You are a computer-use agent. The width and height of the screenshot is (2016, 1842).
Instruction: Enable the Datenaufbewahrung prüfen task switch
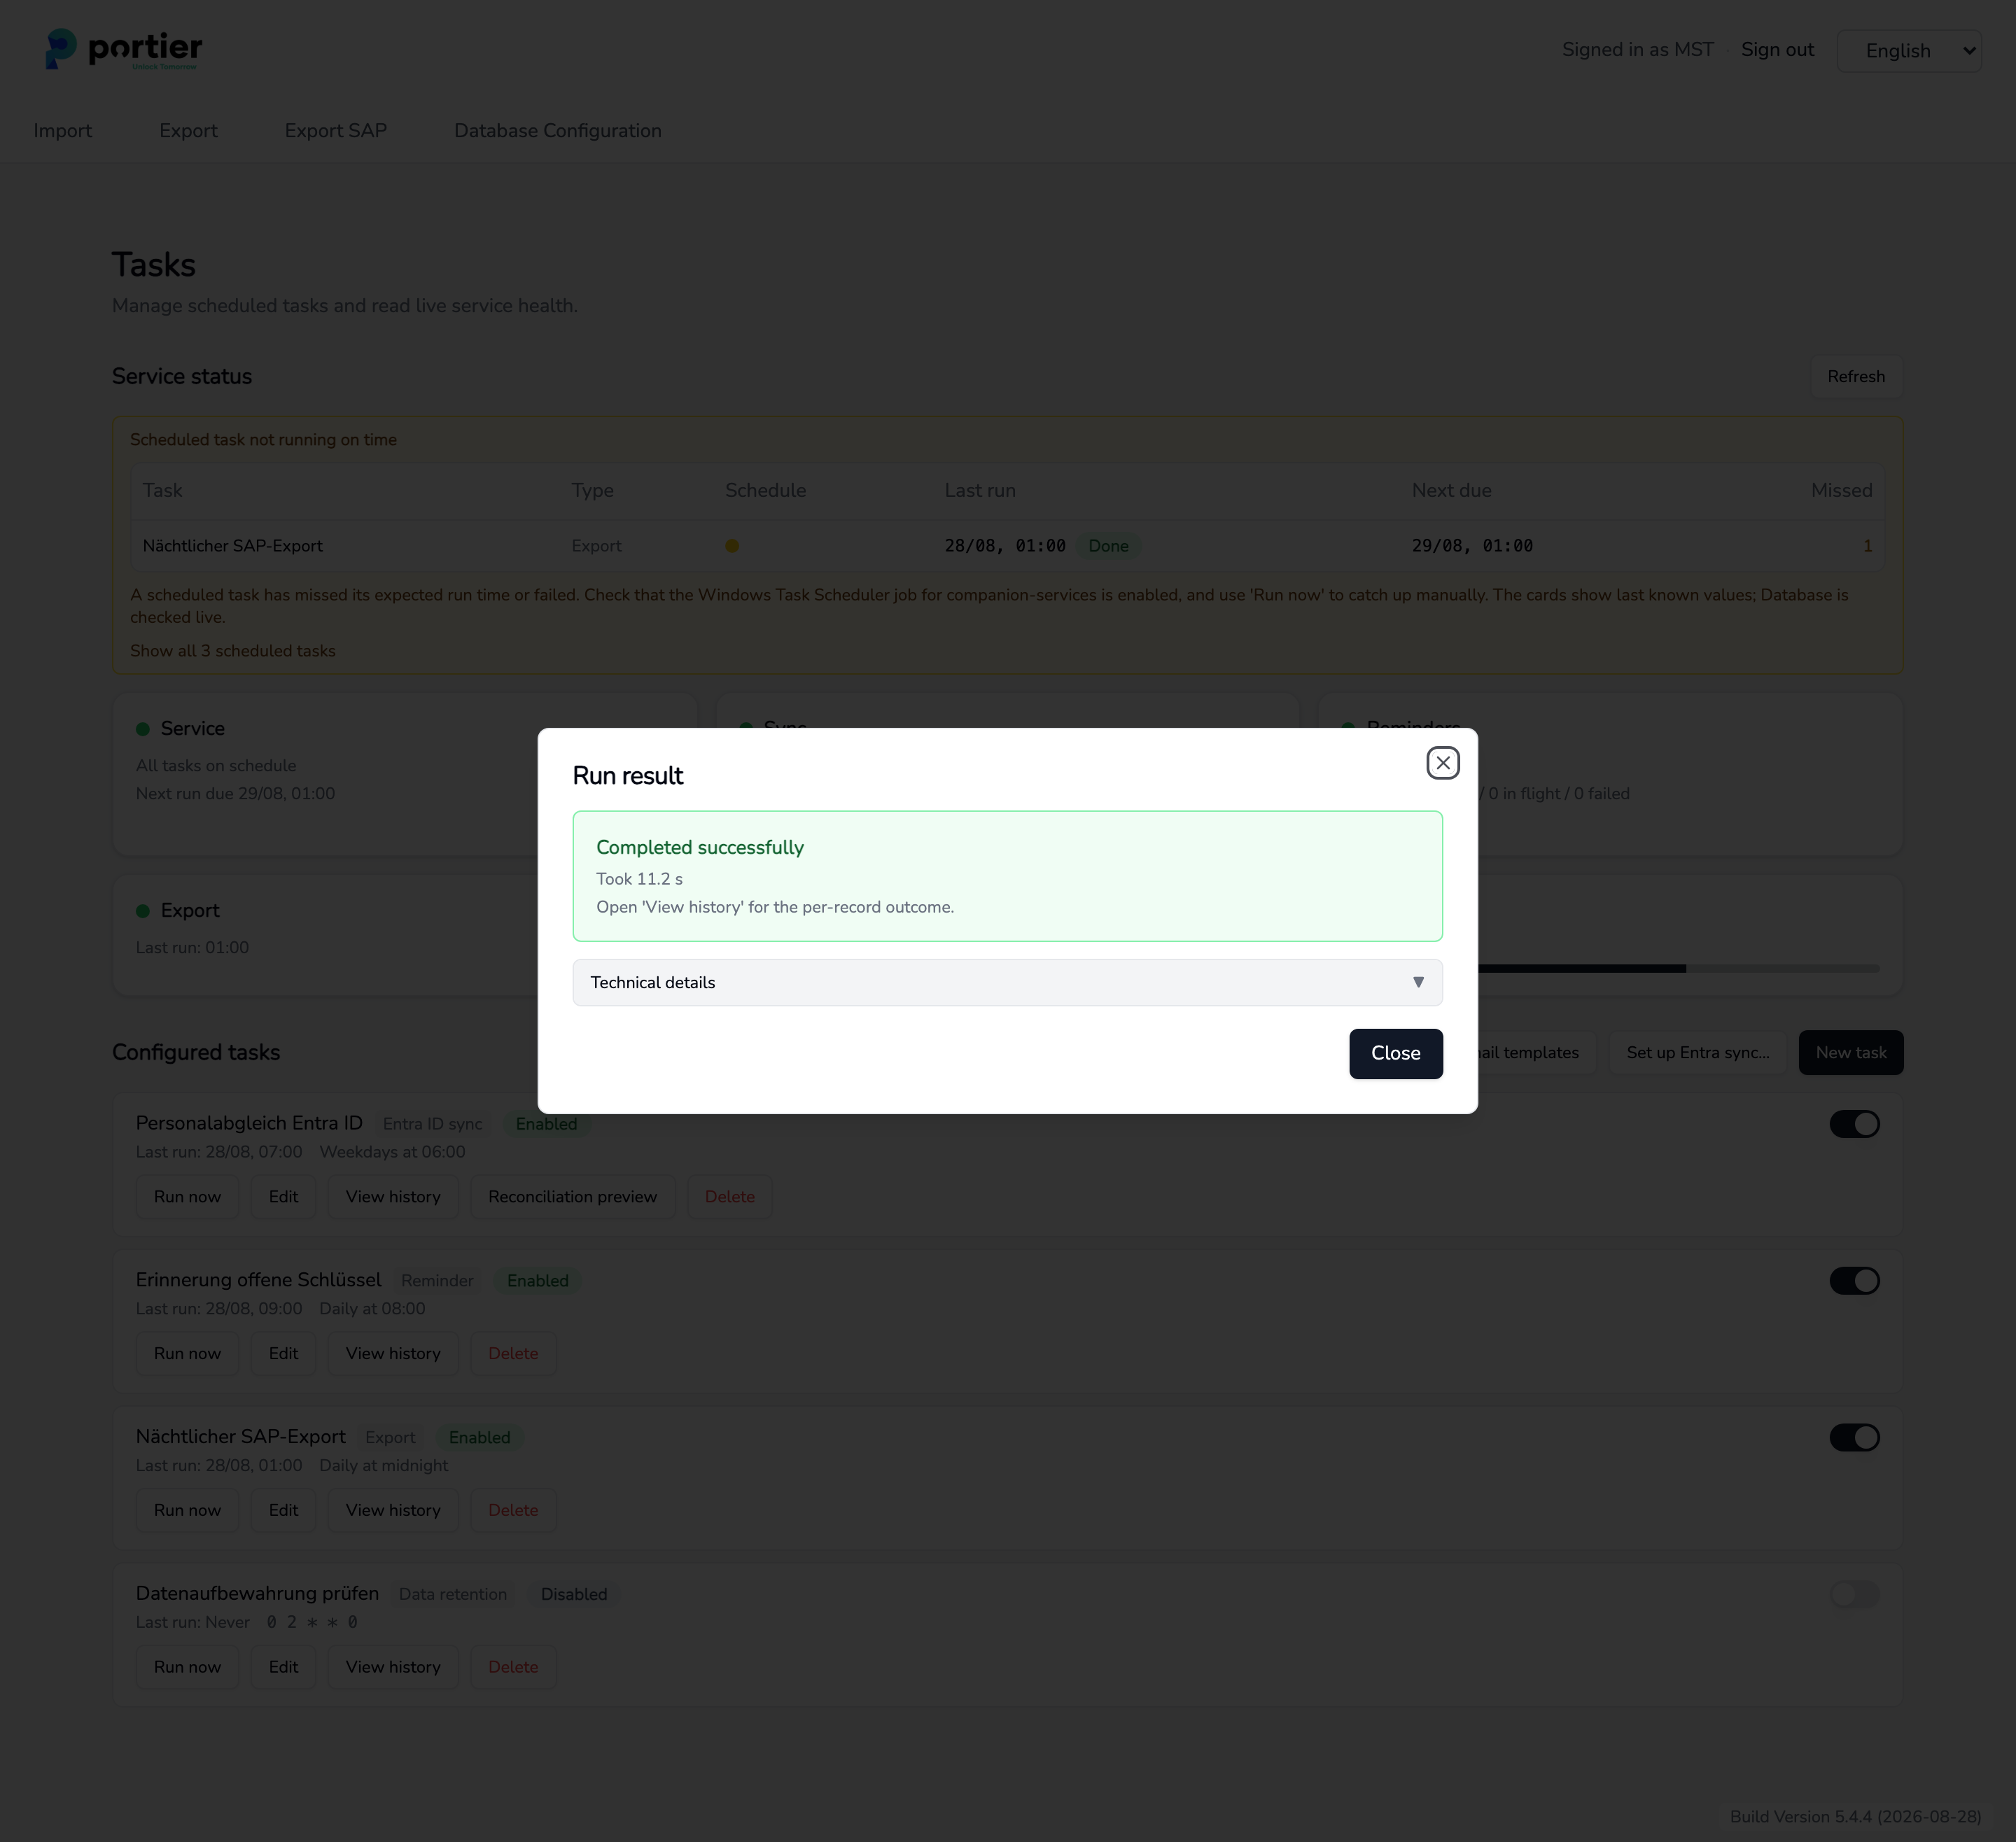pos(1854,1594)
